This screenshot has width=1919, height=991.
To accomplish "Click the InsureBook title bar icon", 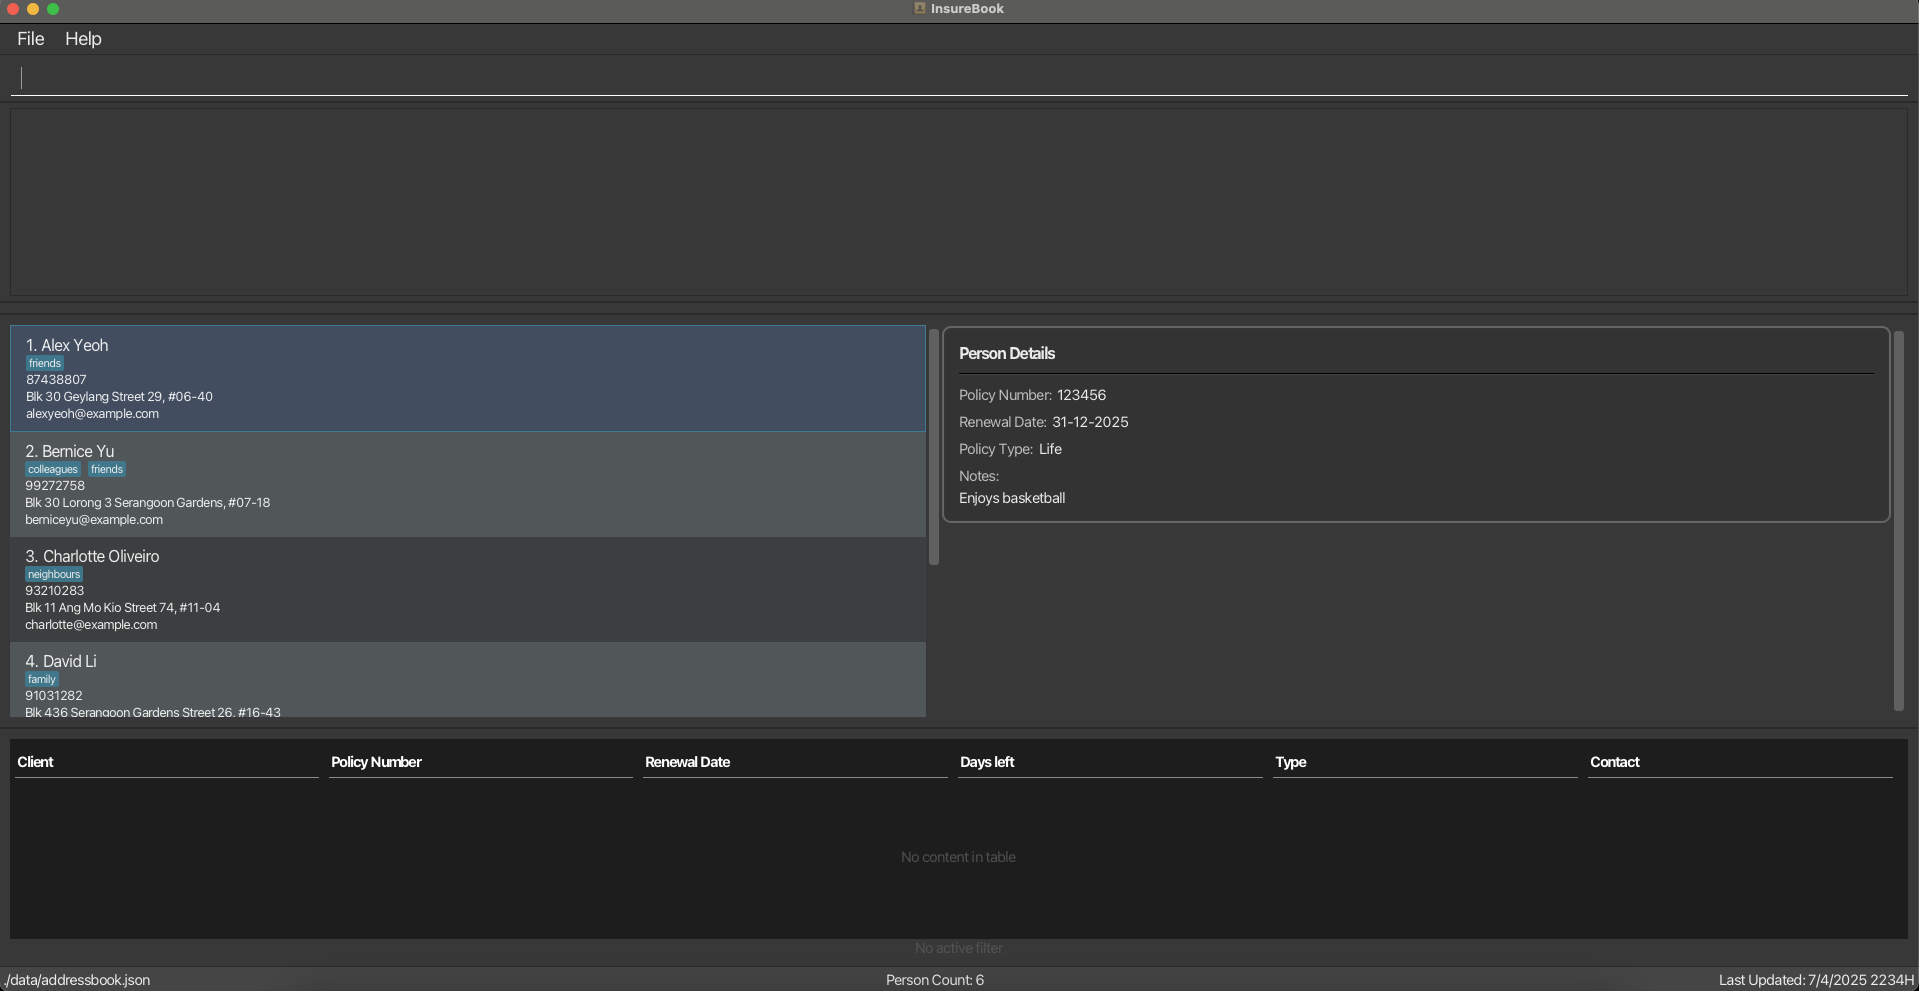I will click(x=920, y=8).
